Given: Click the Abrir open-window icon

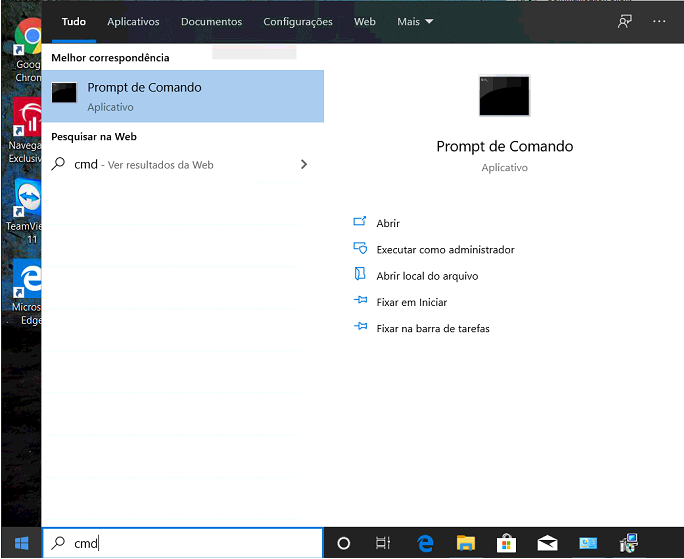Looking at the screenshot, I should point(360,222).
